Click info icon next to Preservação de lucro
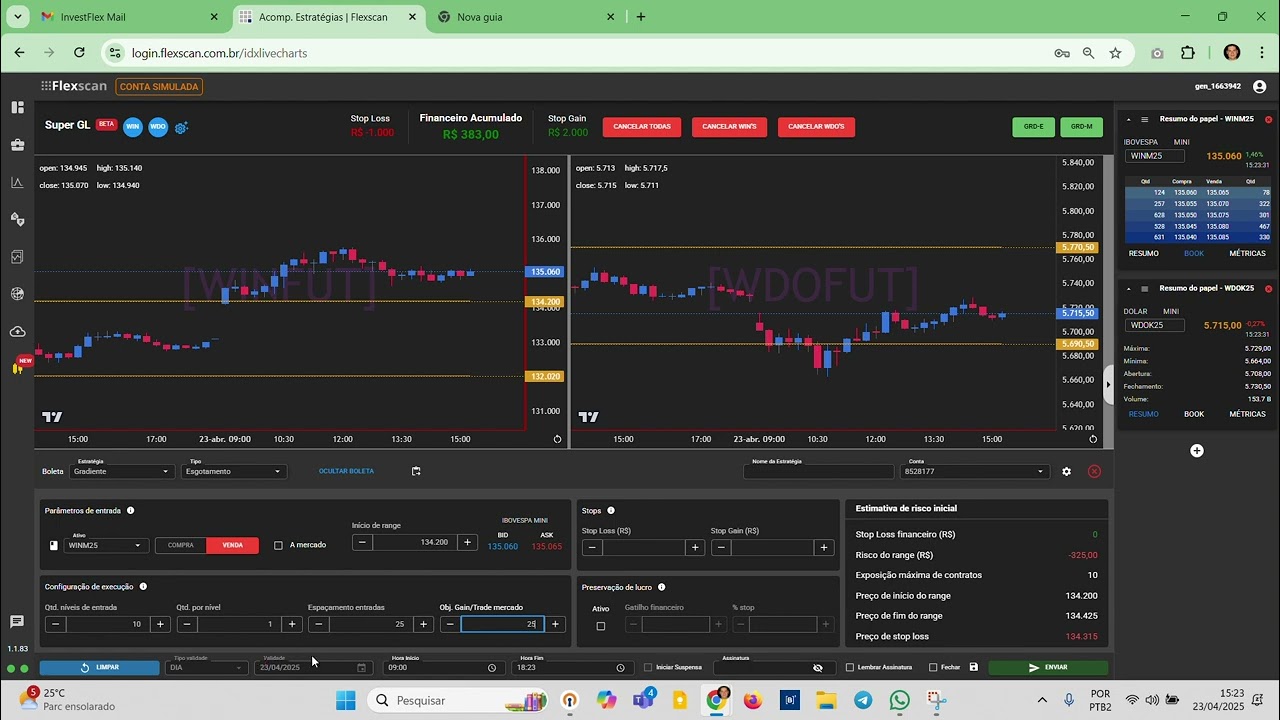This screenshot has width=1280, height=720. click(x=661, y=587)
